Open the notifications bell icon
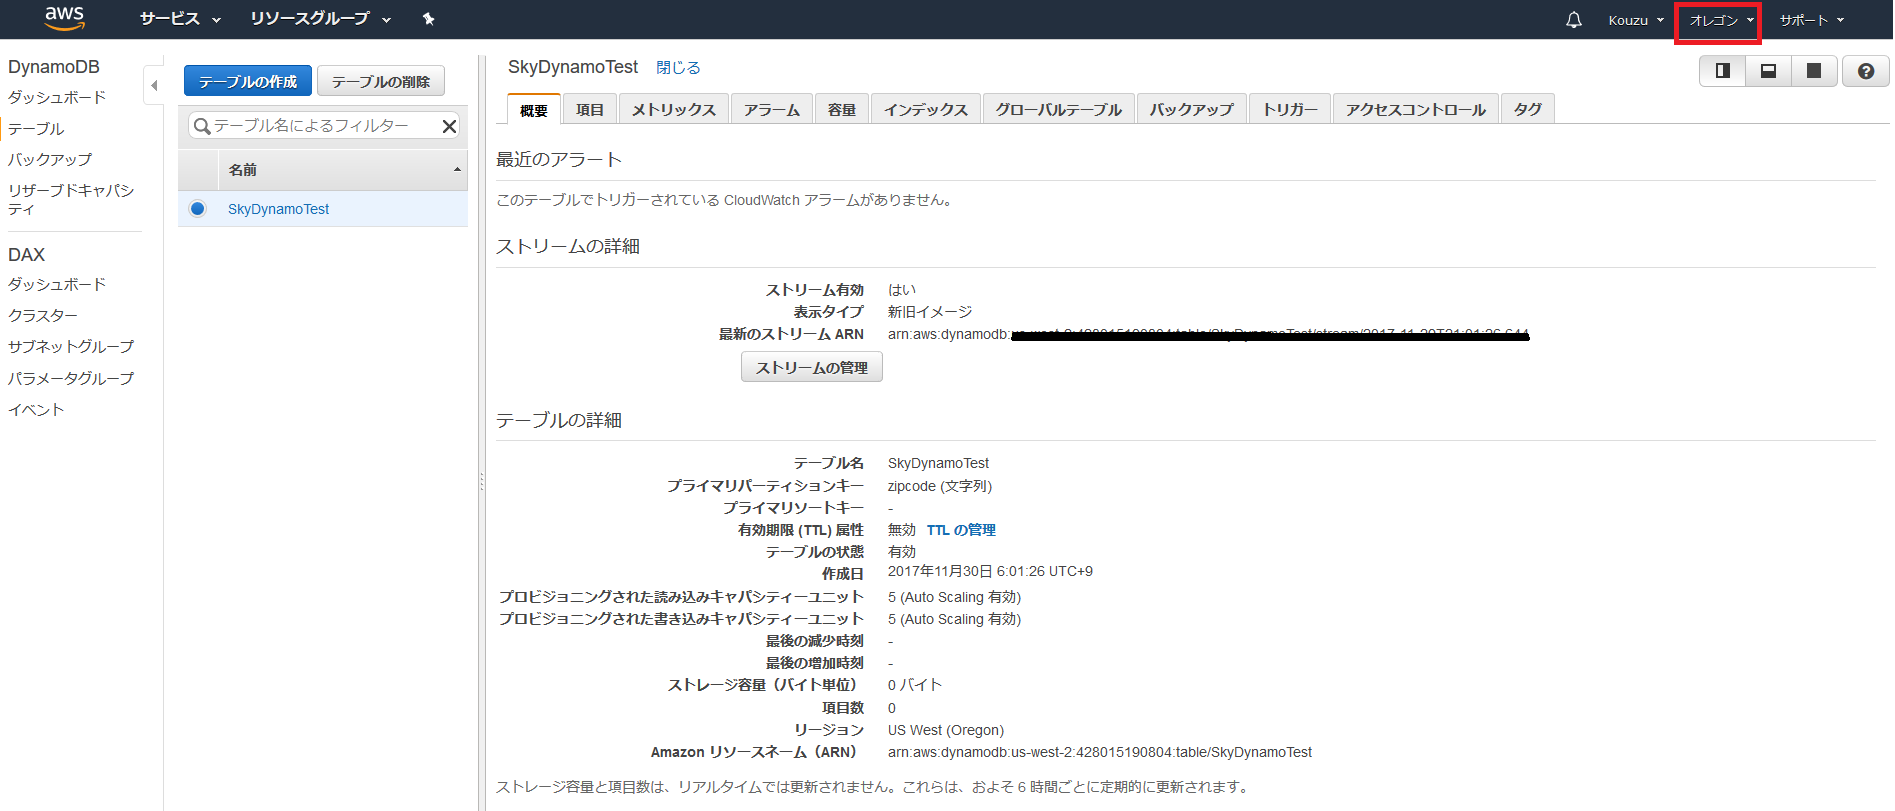 [1574, 20]
